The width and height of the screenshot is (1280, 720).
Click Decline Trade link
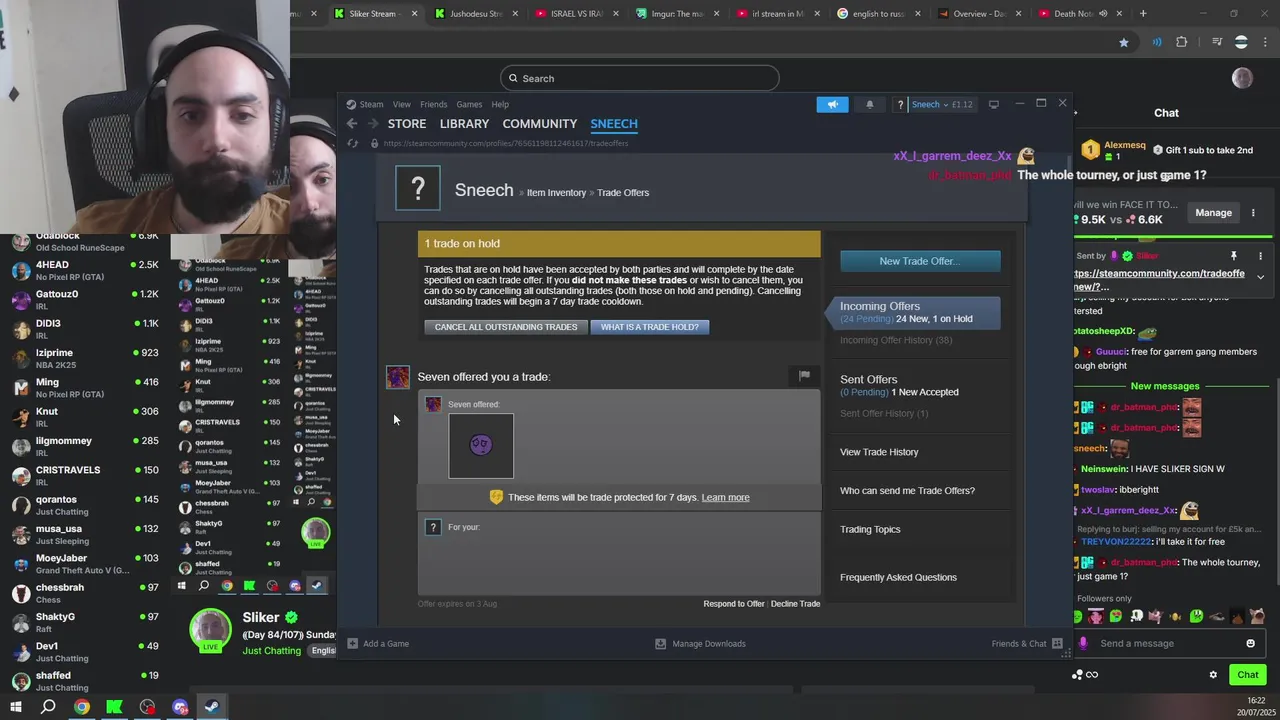795,603
